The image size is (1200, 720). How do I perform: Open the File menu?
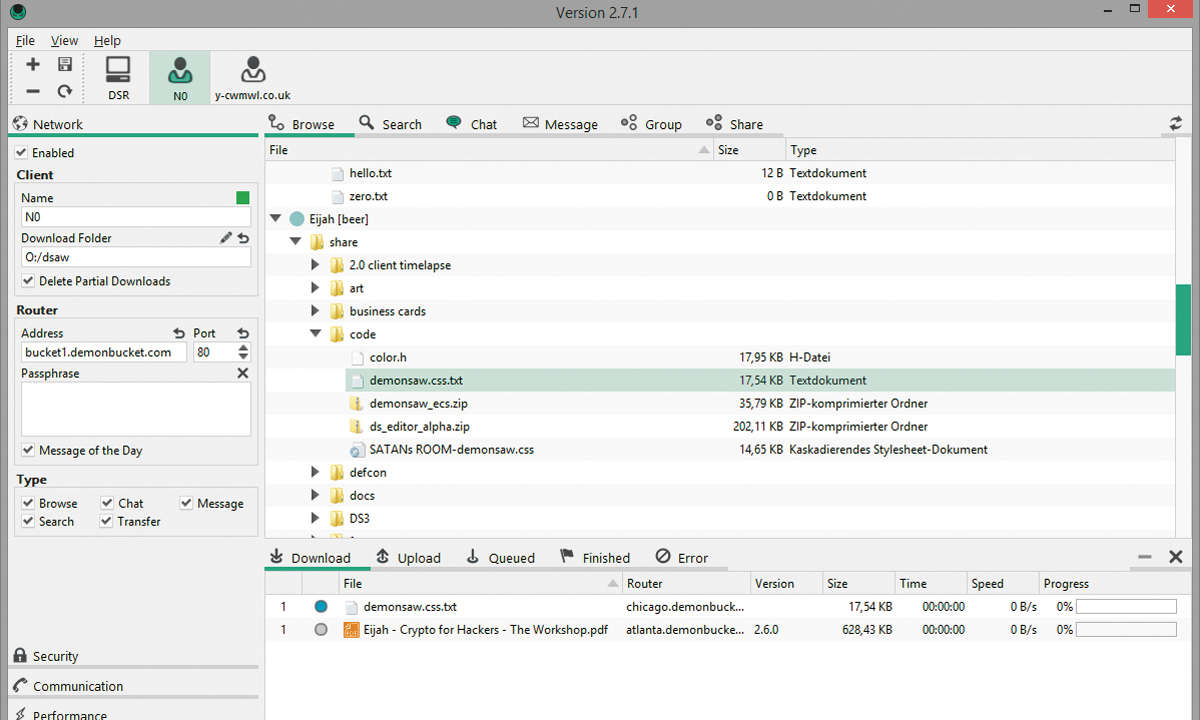25,40
